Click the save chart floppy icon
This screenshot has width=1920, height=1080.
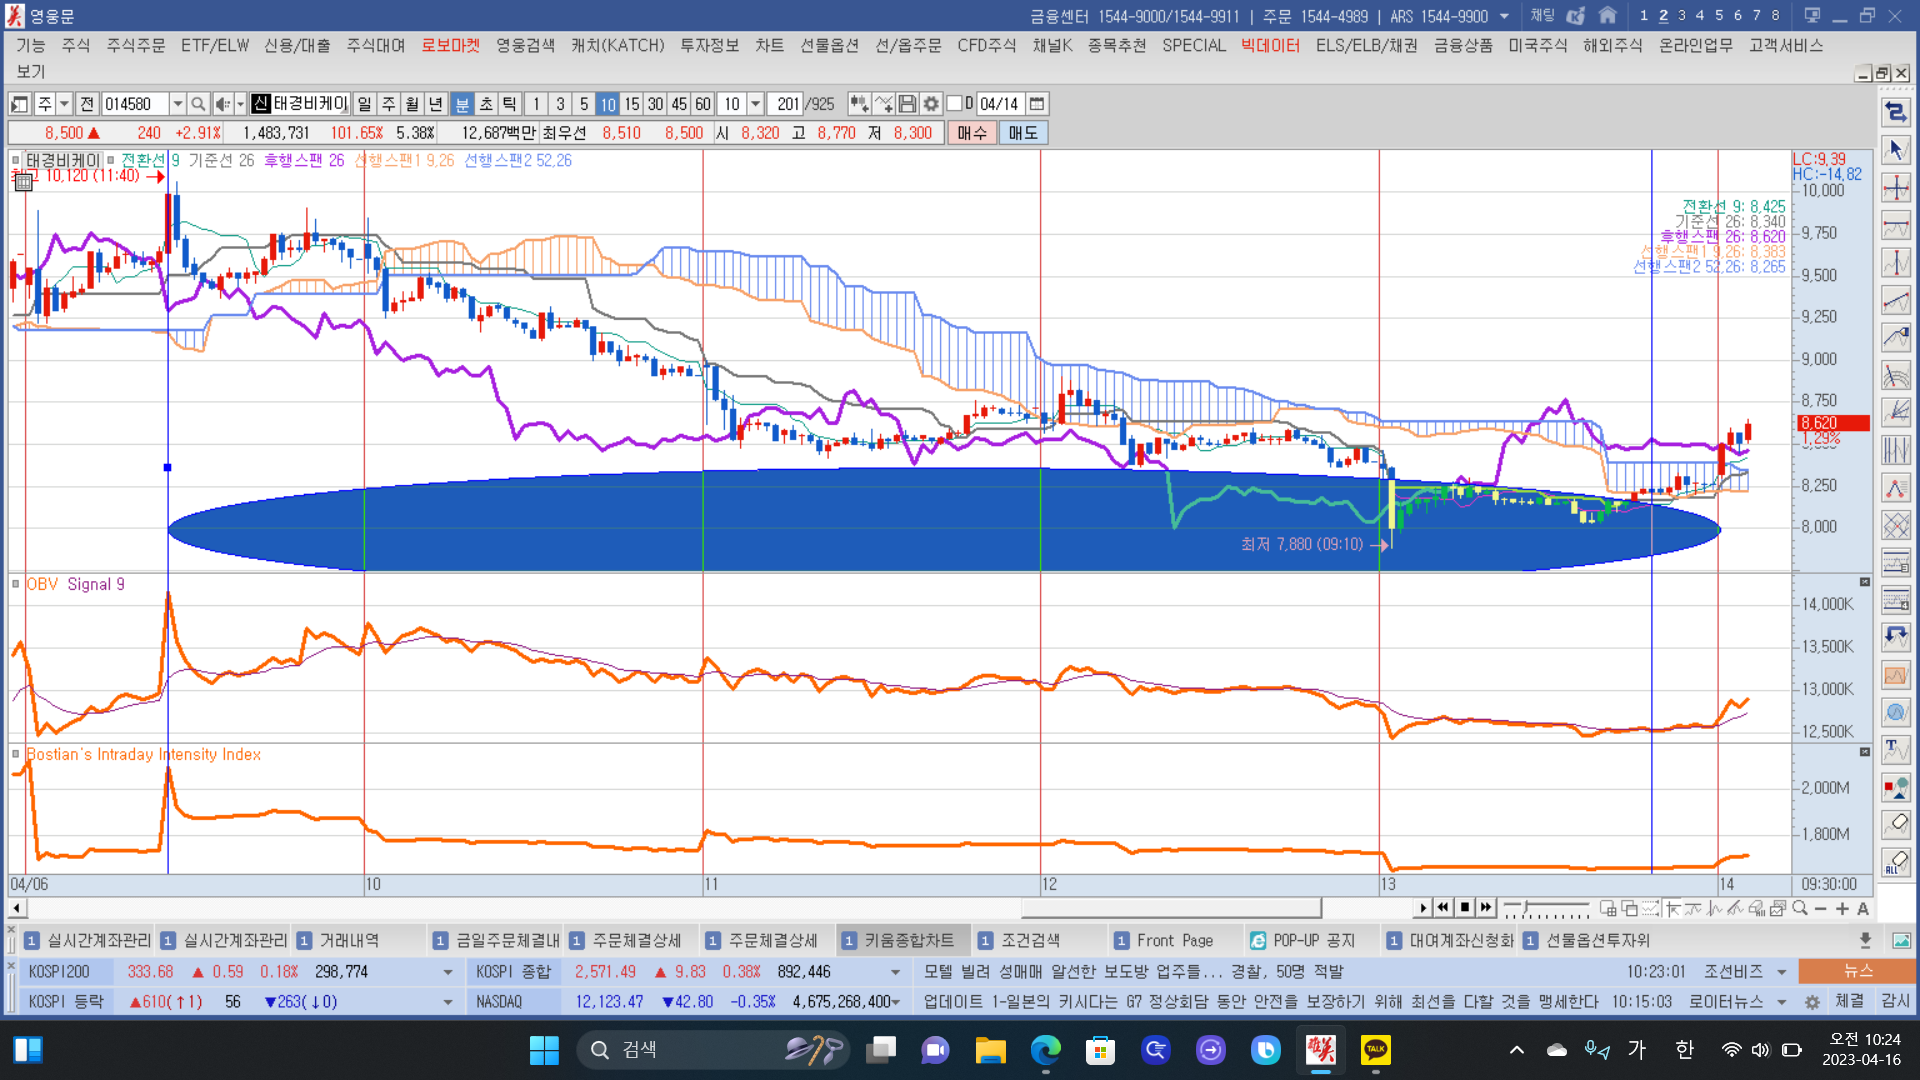click(x=907, y=104)
